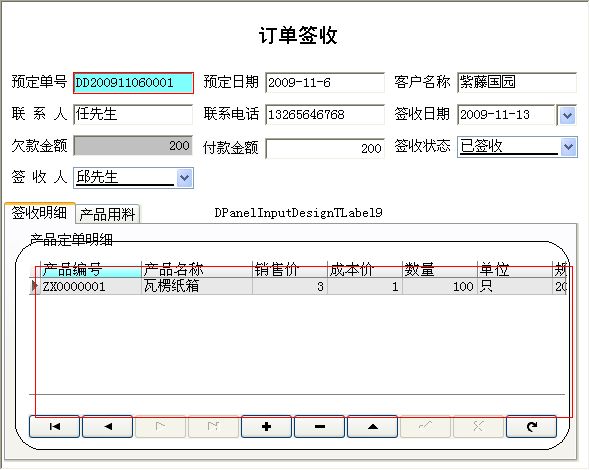Click the 联系电话 text field
590x470 pixels.
pyautogui.click(x=325, y=114)
